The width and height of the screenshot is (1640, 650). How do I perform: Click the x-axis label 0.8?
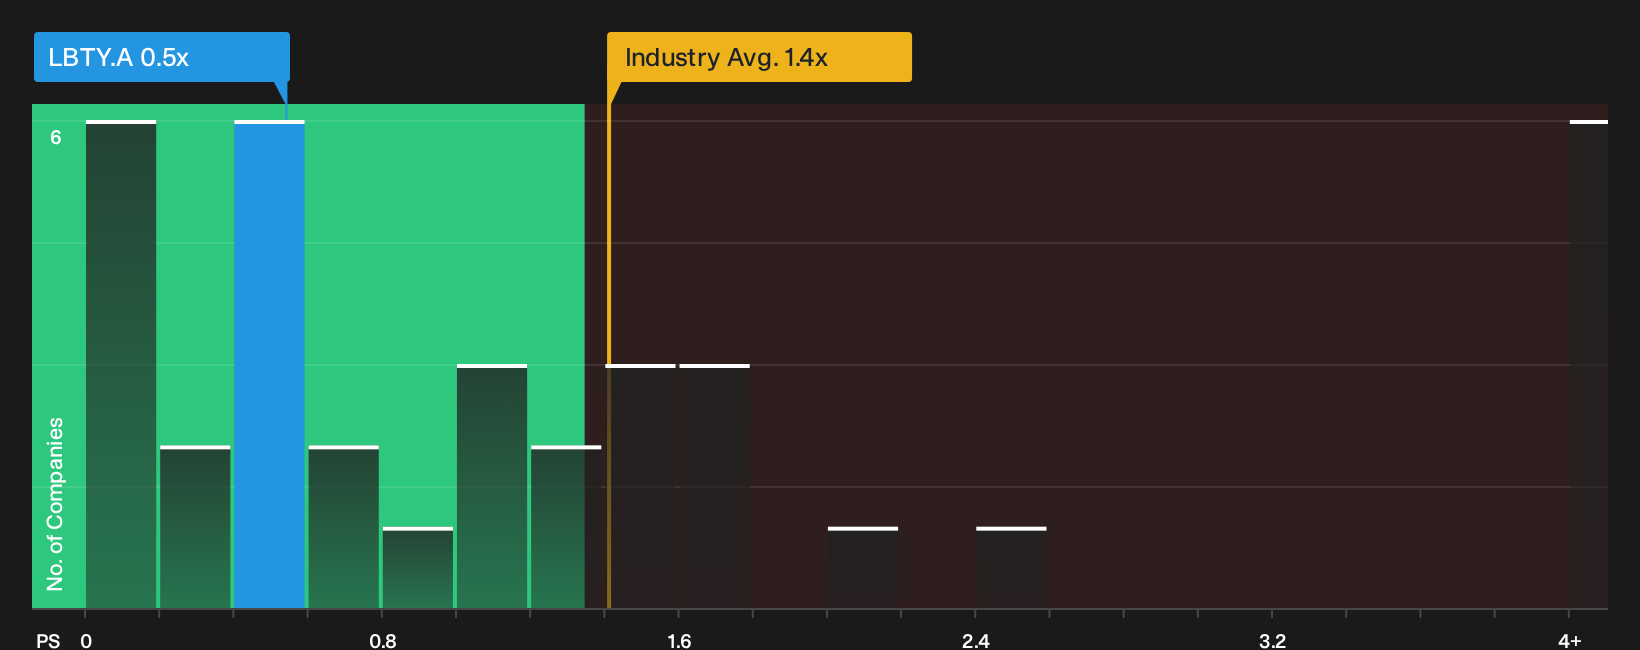pos(383,640)
